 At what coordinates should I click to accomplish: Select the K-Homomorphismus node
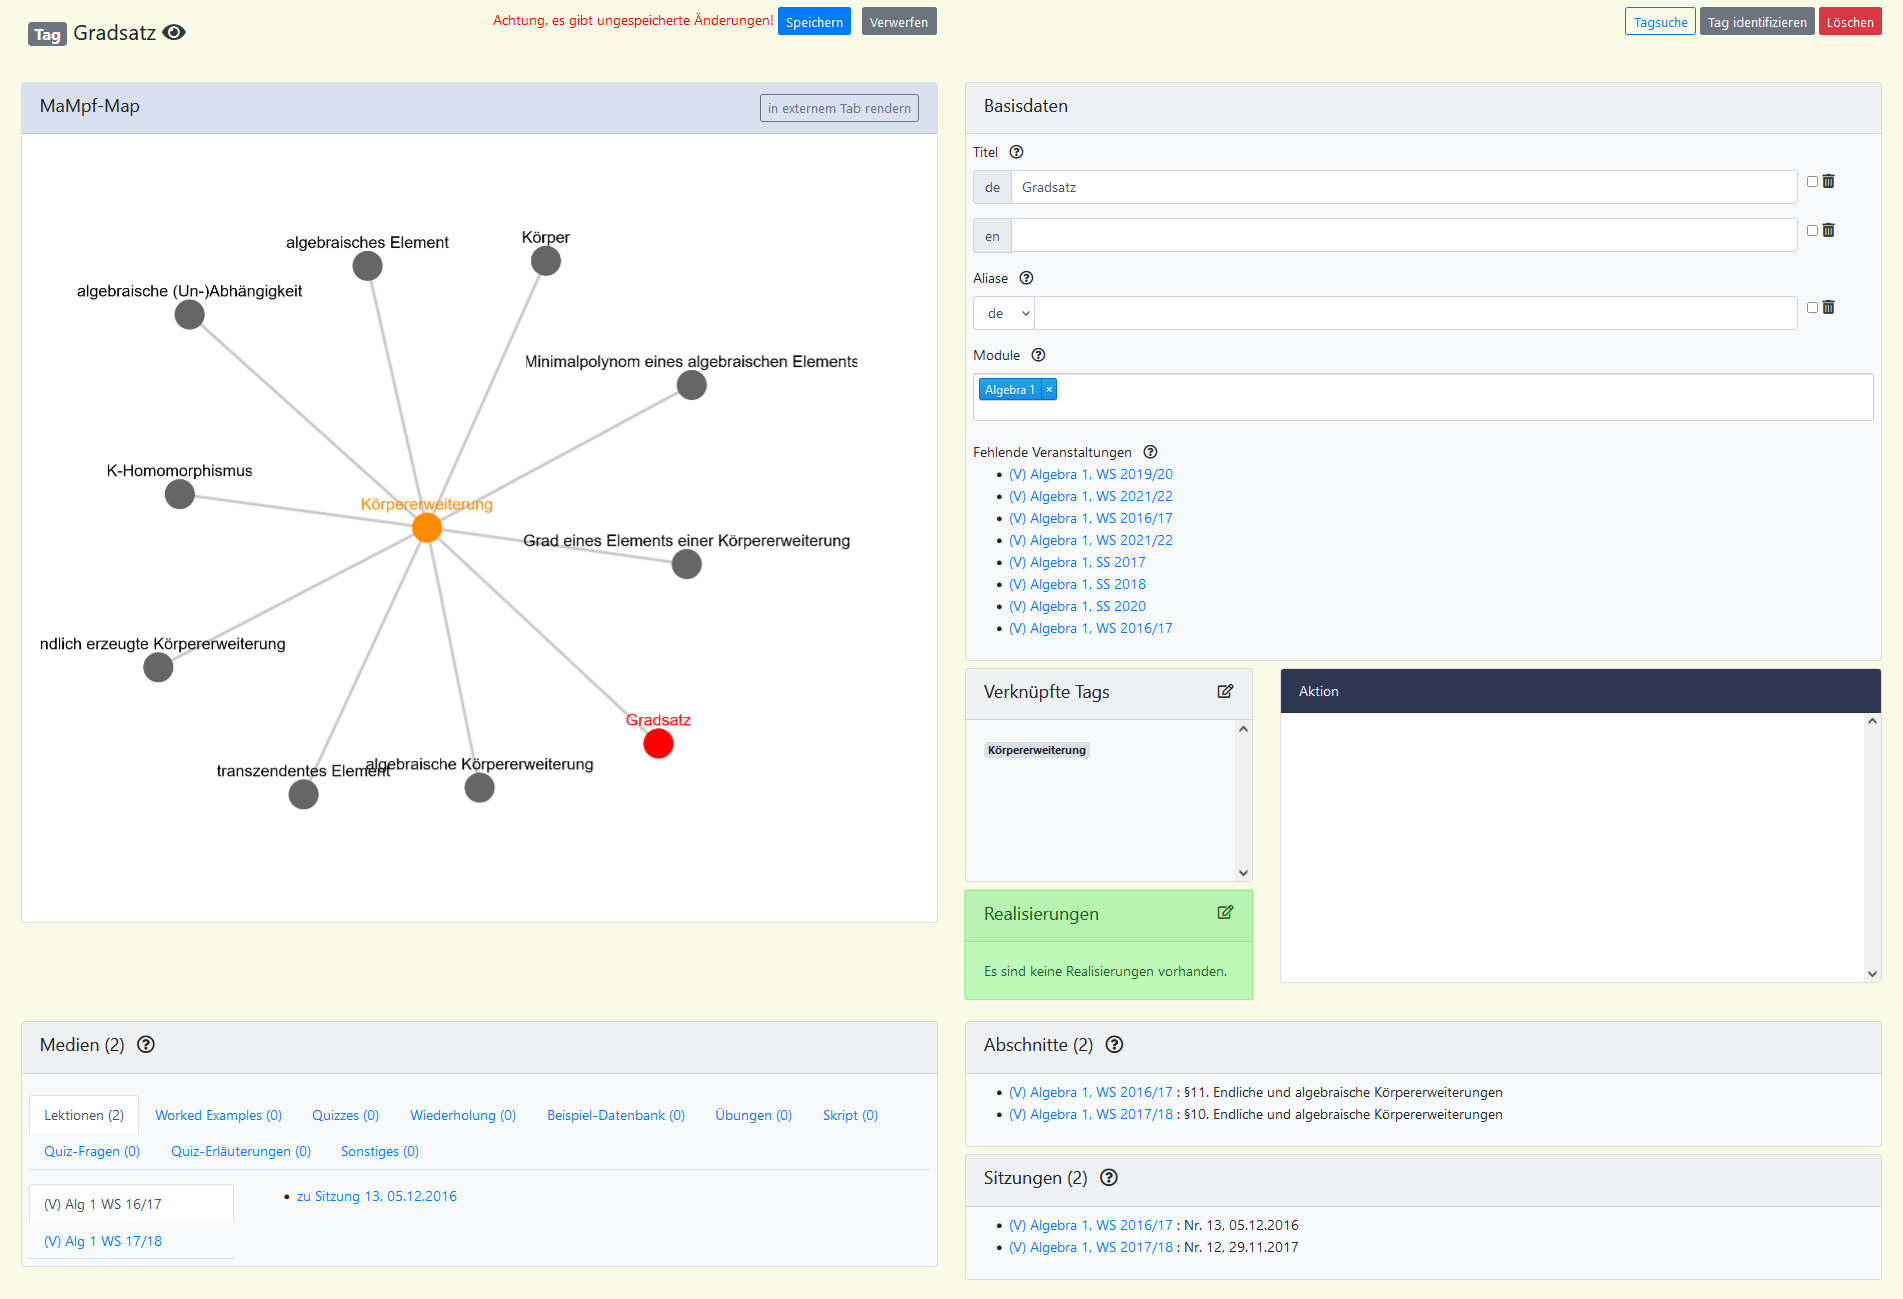[180, 494]
